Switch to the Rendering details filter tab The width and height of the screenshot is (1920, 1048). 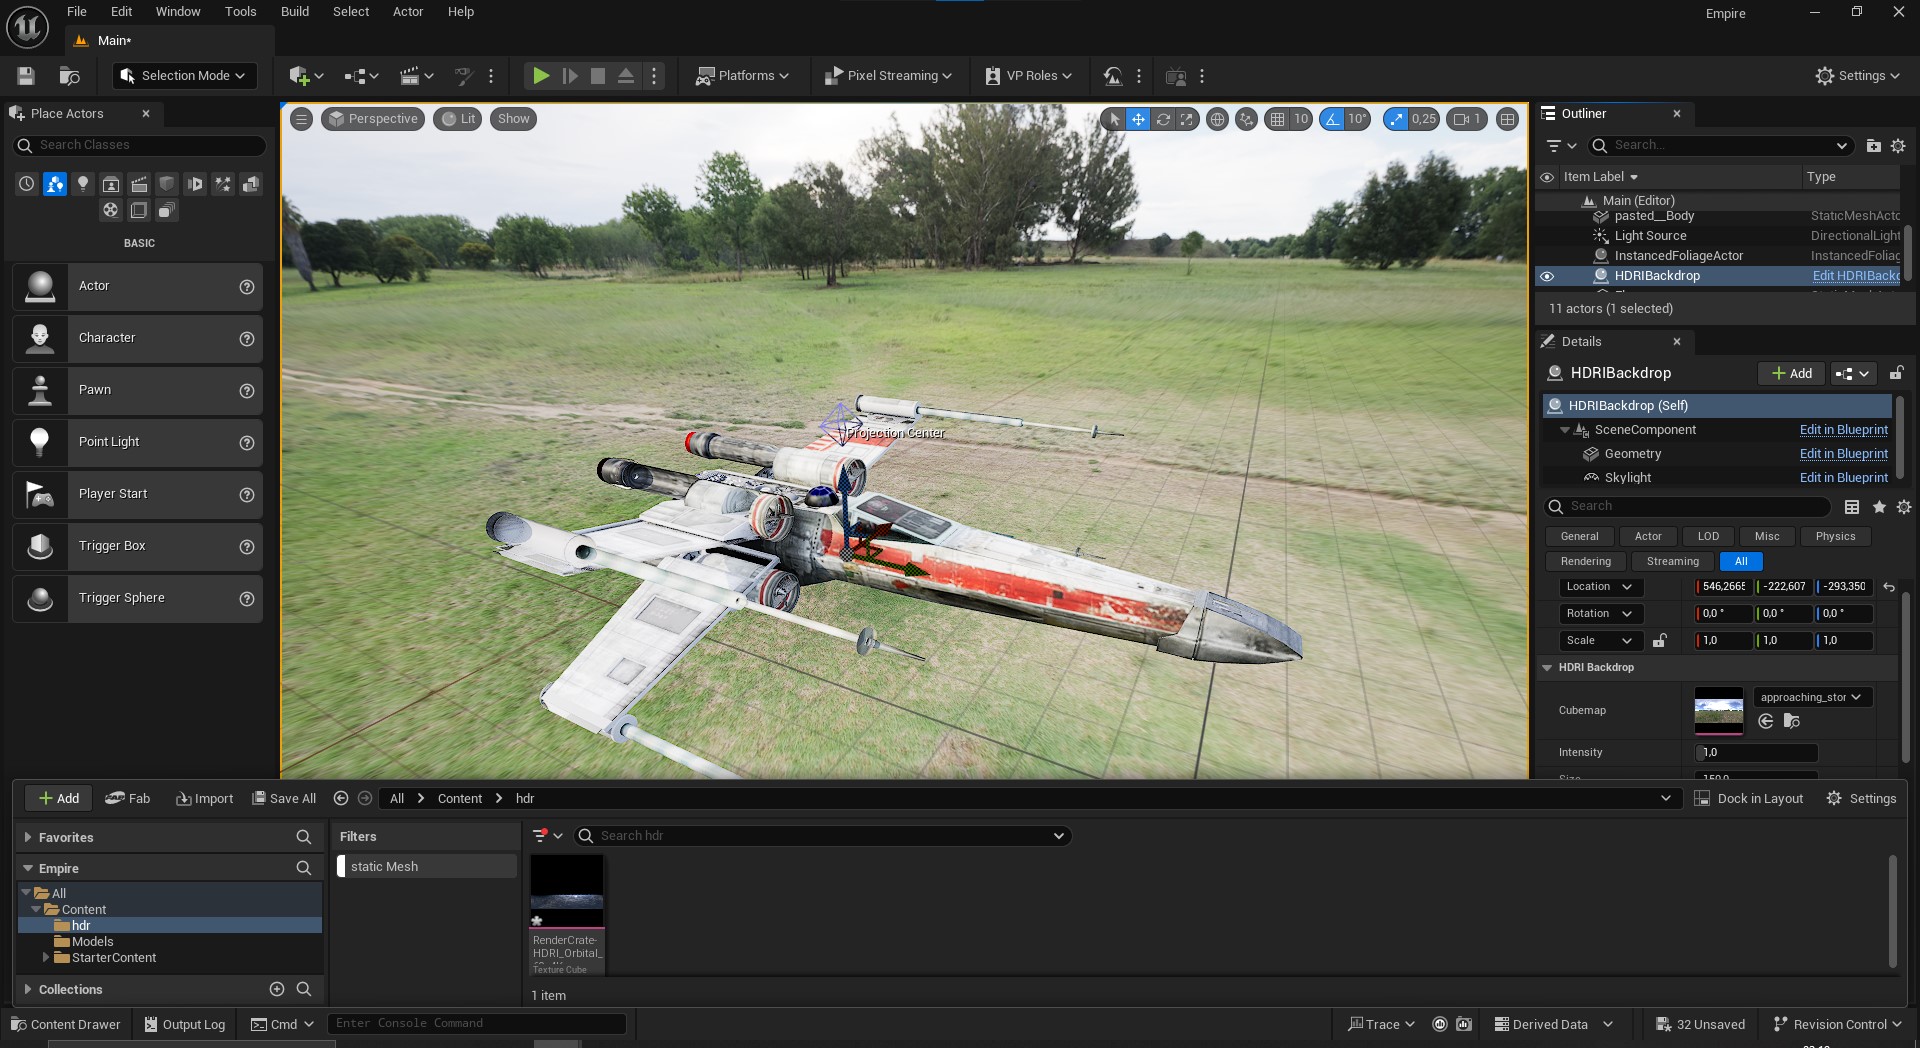[1585, 562]
